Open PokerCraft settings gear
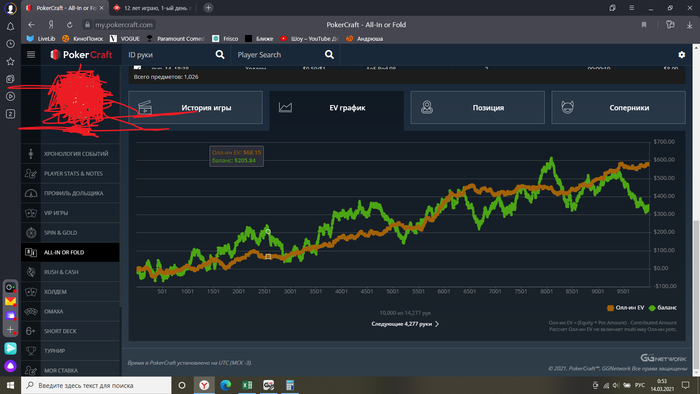 [x=682, y=54]
